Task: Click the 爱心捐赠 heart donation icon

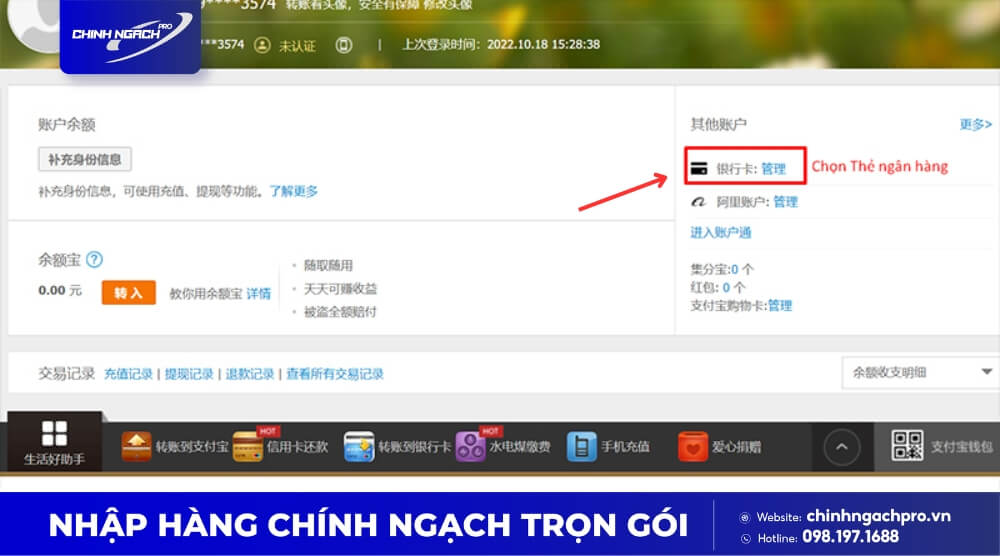Action: [x=693, y=446]
